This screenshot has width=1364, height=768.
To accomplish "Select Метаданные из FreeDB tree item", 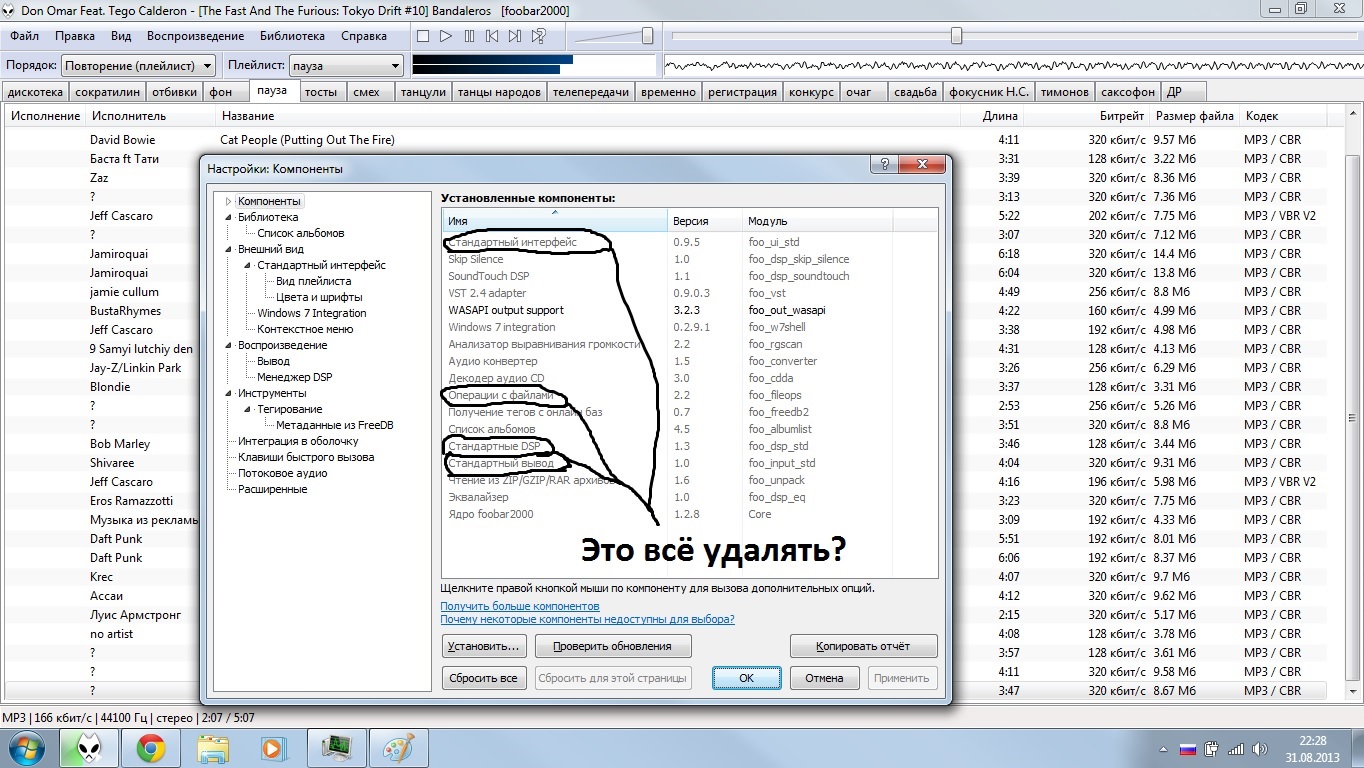I will click(x=335, y=425).
